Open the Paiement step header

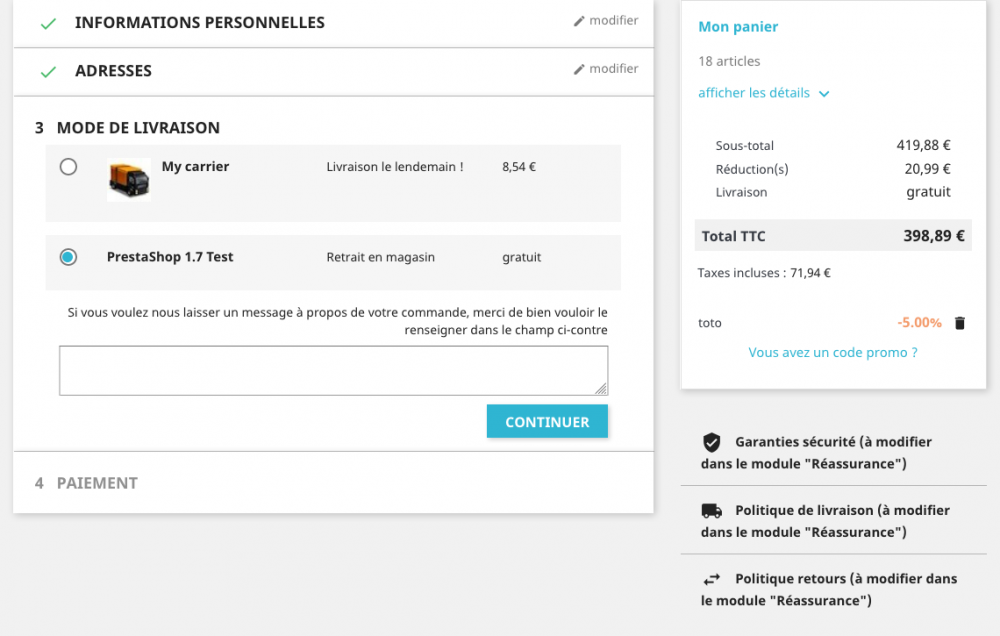point(97,483)
